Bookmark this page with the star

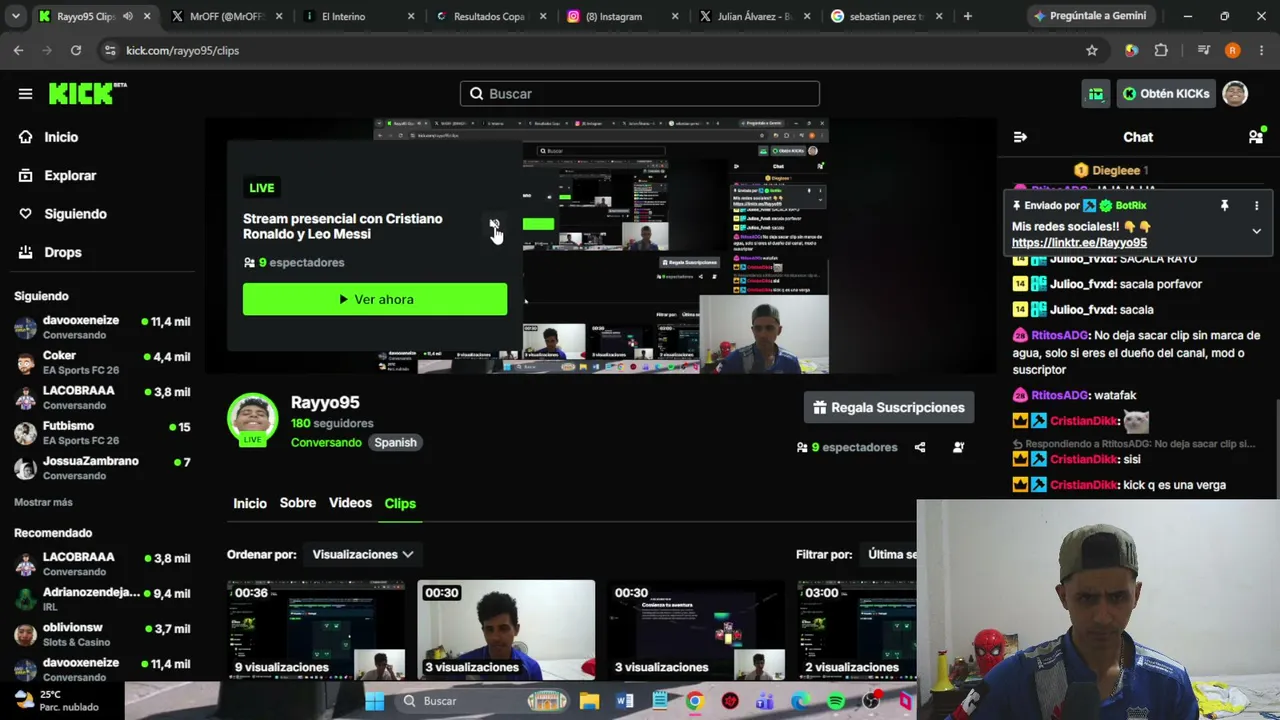pos(1092,50)
